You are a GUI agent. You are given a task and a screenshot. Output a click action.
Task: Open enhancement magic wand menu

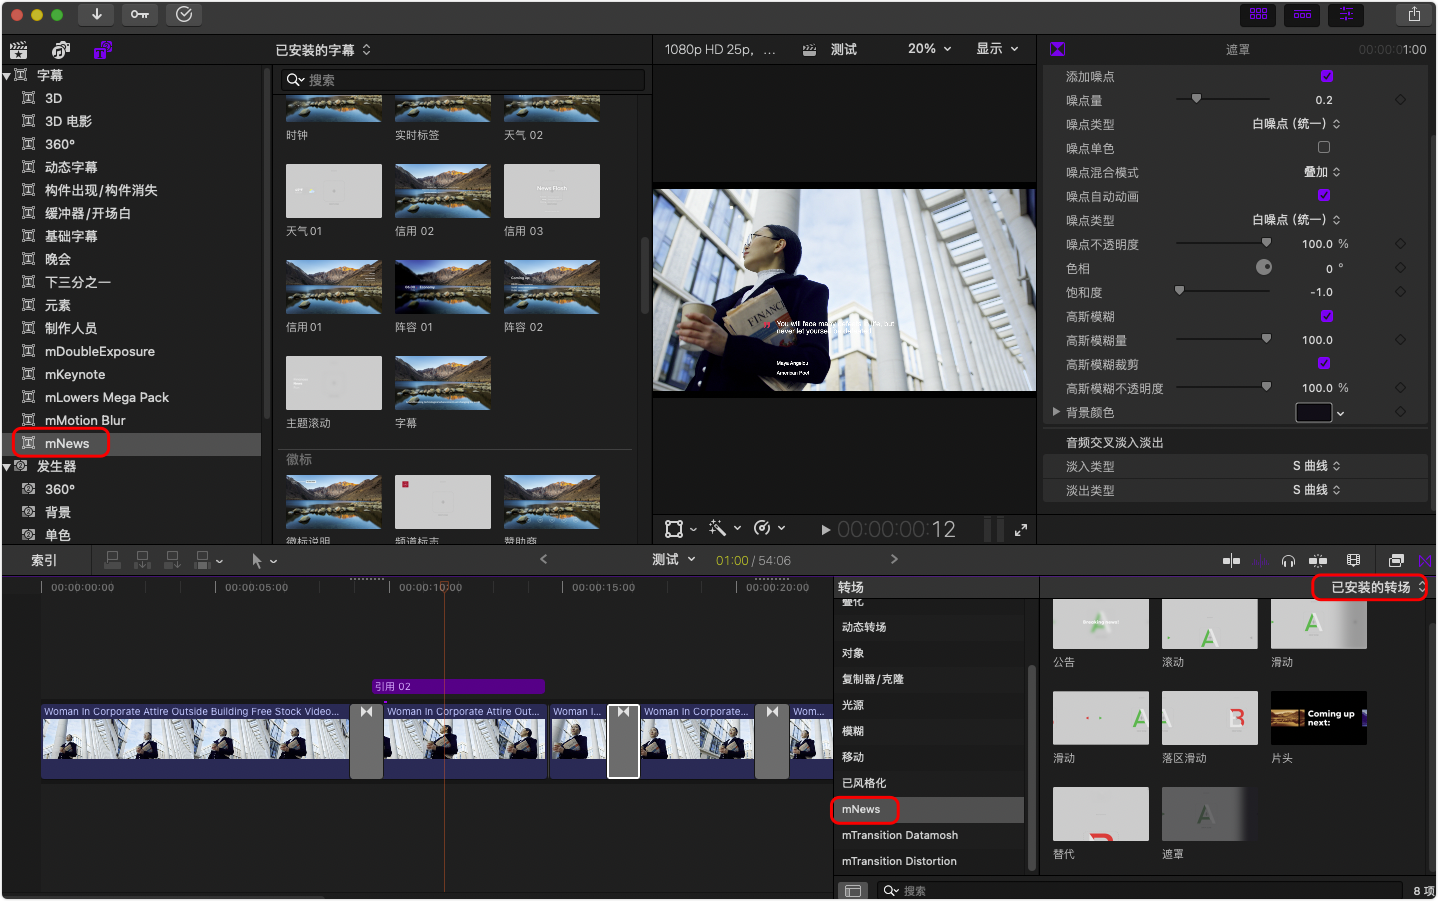pos(724,528)
